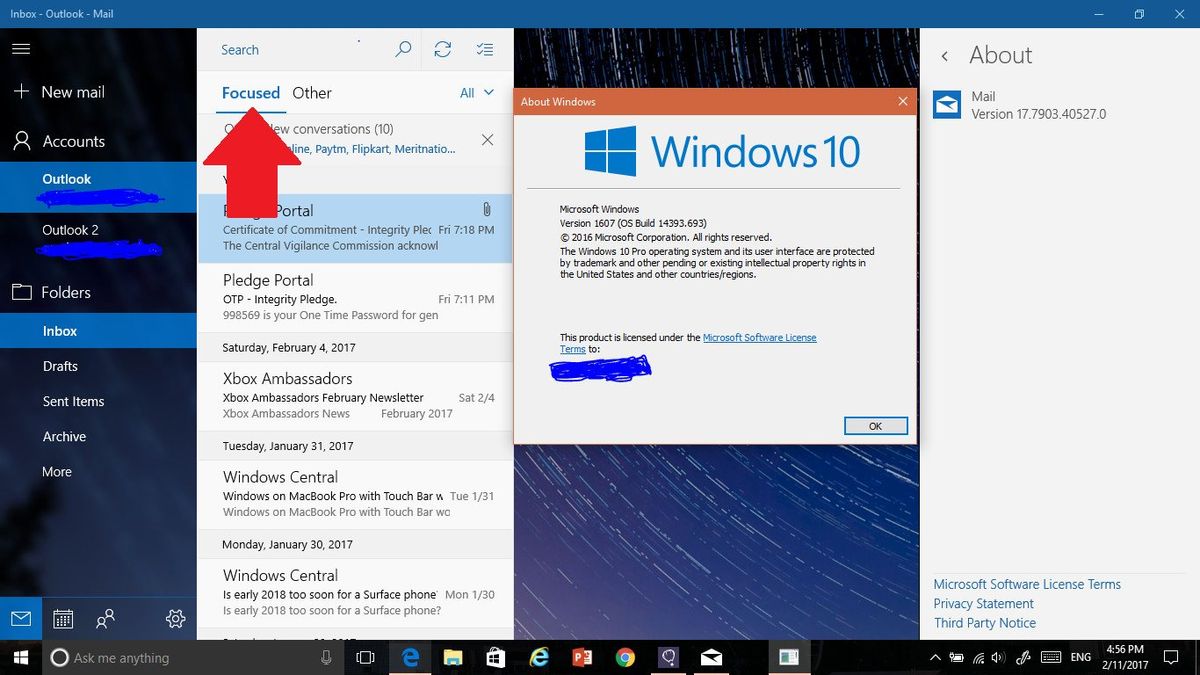Switch to Calendar using the calendar icon
The width and height of the screenshot is (1200, 675).
point(62,619)
